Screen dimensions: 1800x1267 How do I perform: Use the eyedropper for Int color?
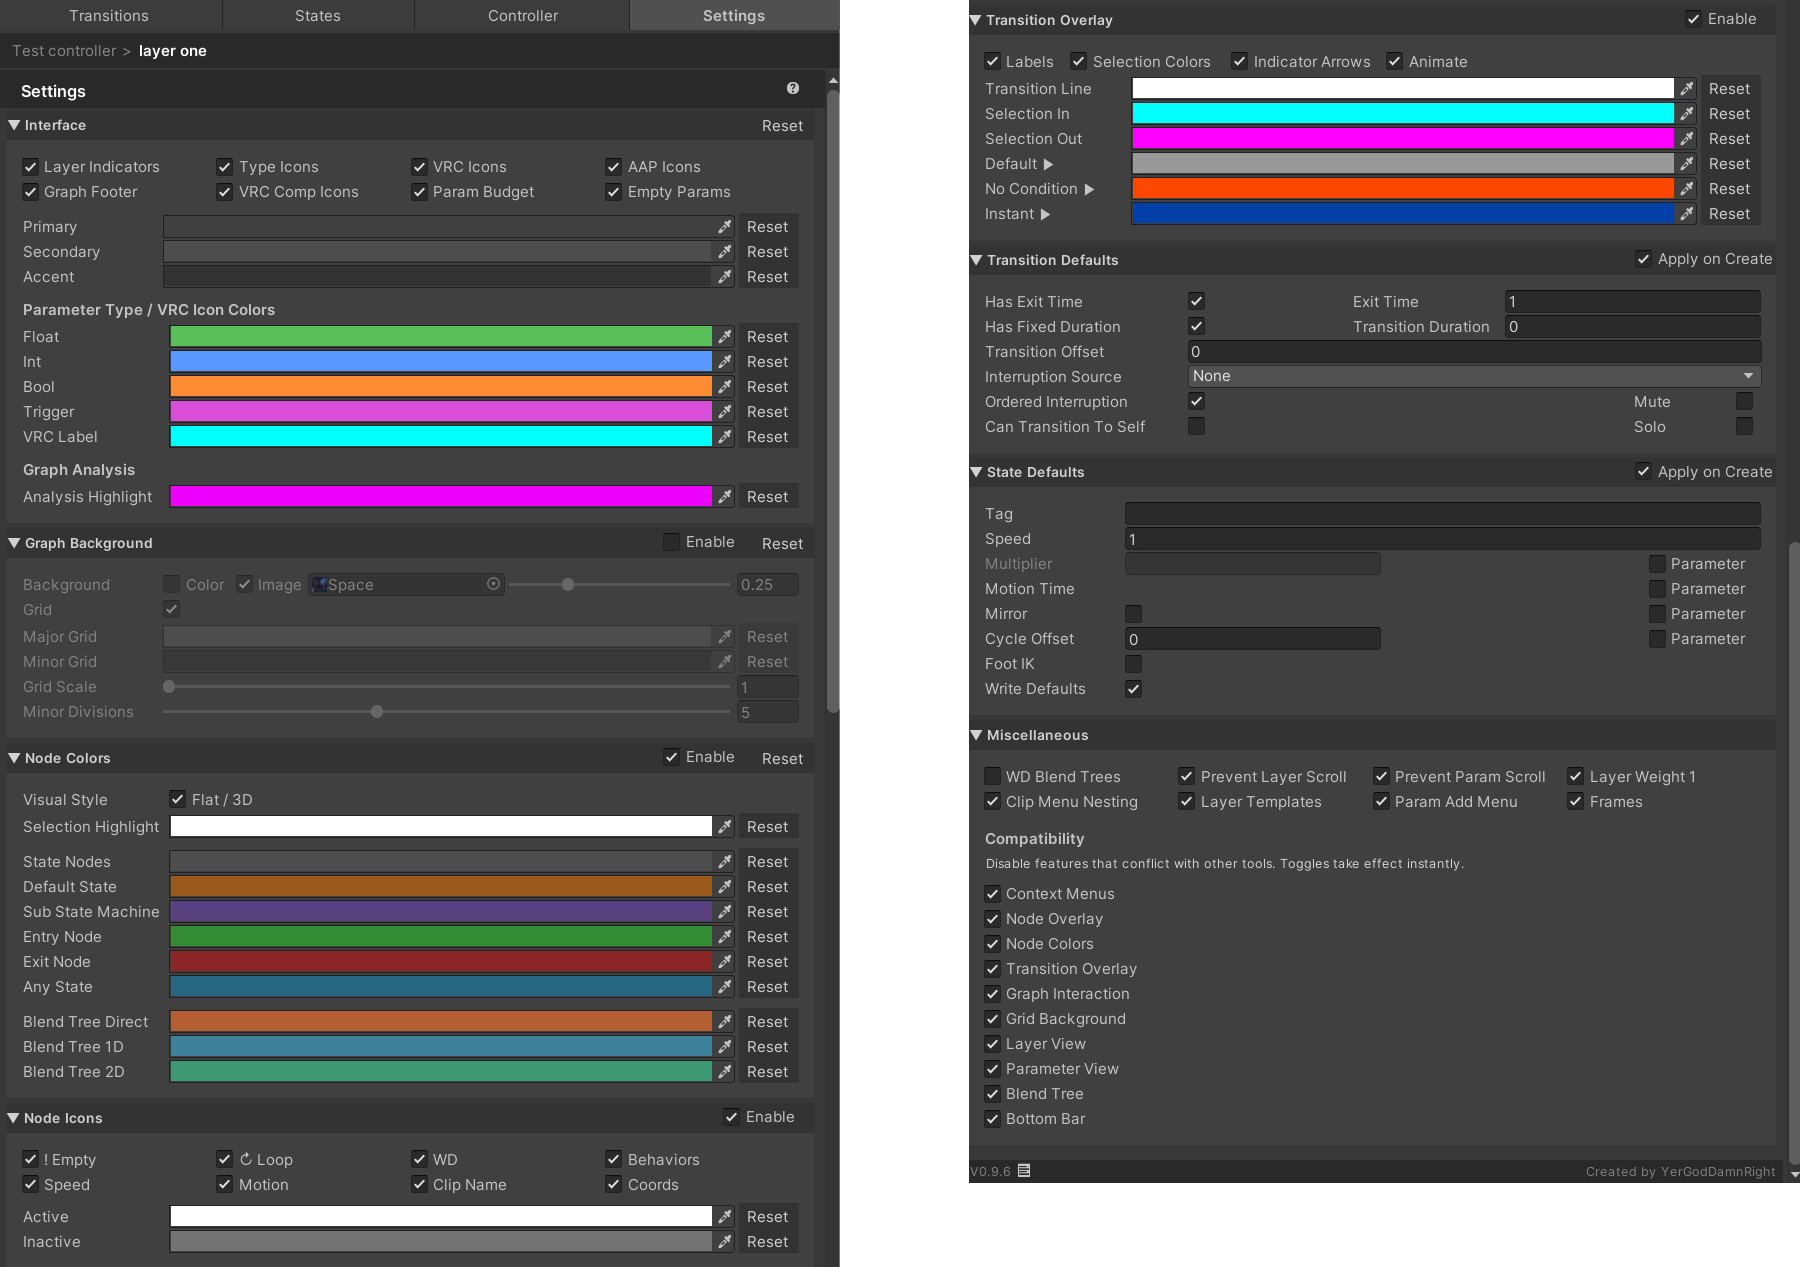click(725, 362)
